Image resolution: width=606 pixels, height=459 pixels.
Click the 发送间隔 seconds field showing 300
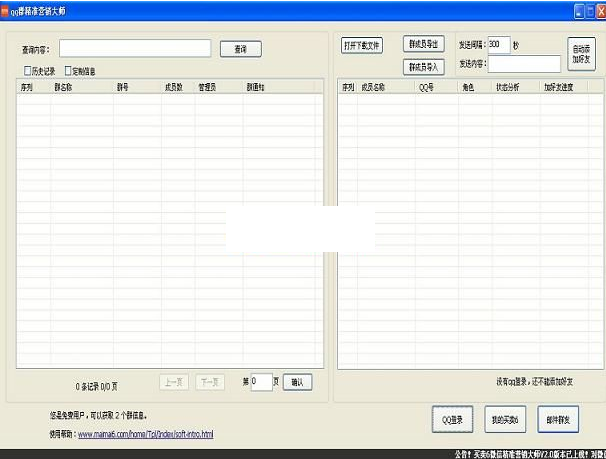click(498, 45)
